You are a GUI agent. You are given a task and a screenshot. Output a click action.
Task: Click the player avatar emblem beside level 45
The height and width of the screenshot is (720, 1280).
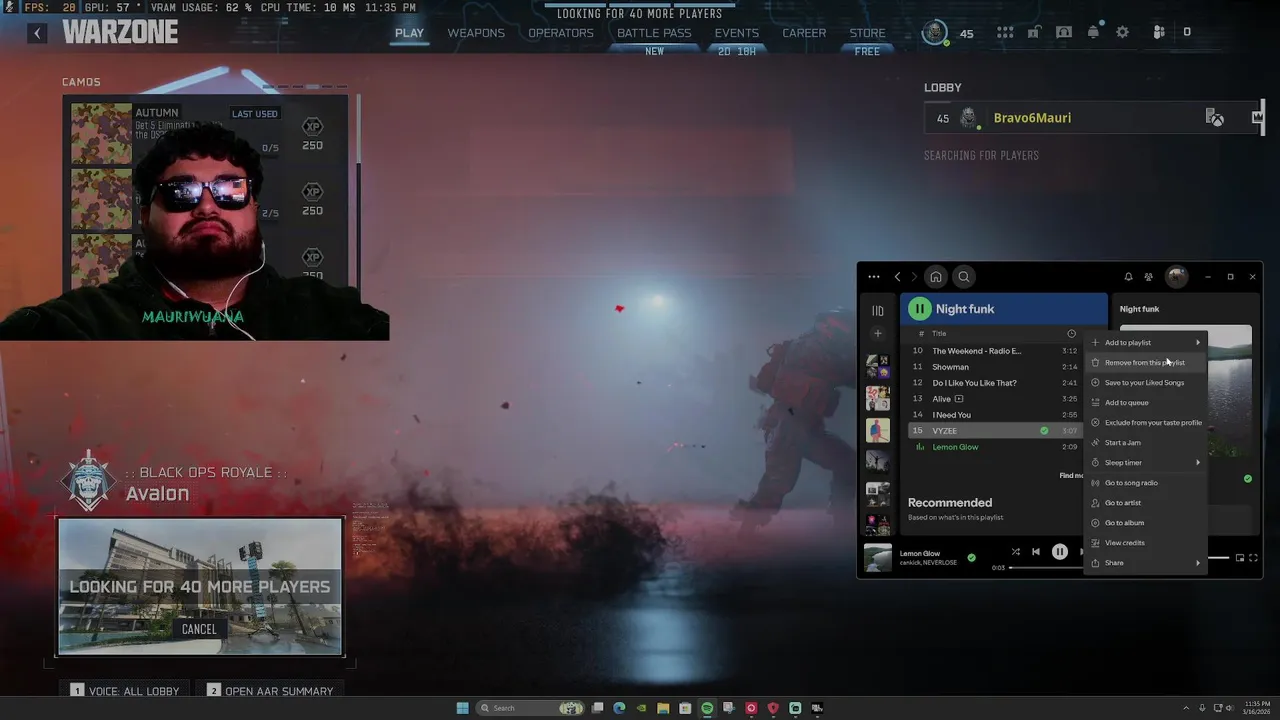(935, 32)
